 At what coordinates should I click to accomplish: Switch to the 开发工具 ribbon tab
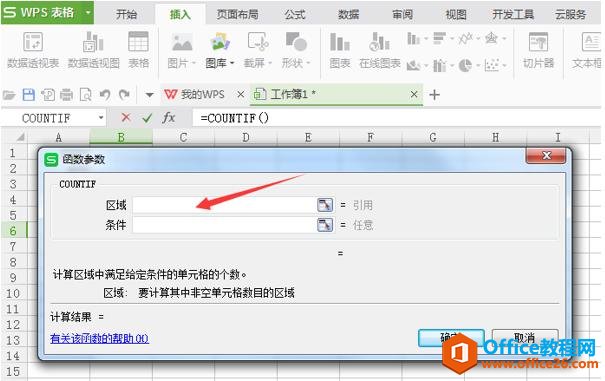point(513,15)
